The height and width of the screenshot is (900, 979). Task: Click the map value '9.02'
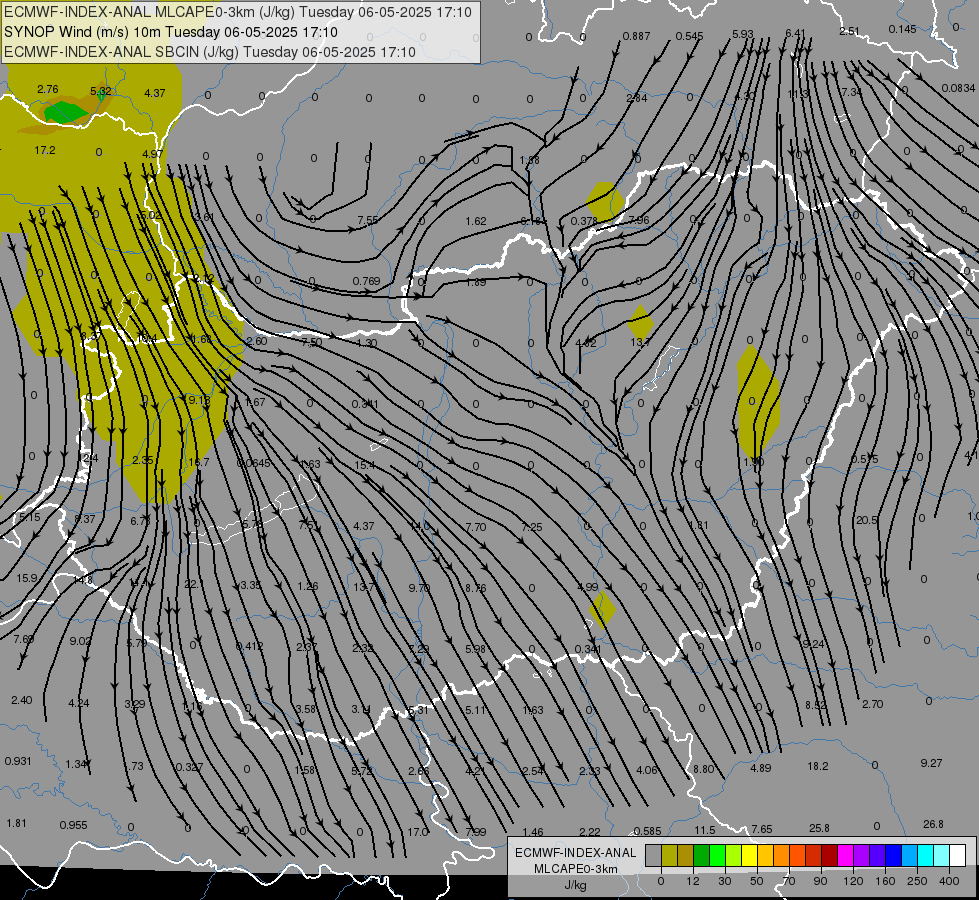pyautogui.click(x=80, y=641)
